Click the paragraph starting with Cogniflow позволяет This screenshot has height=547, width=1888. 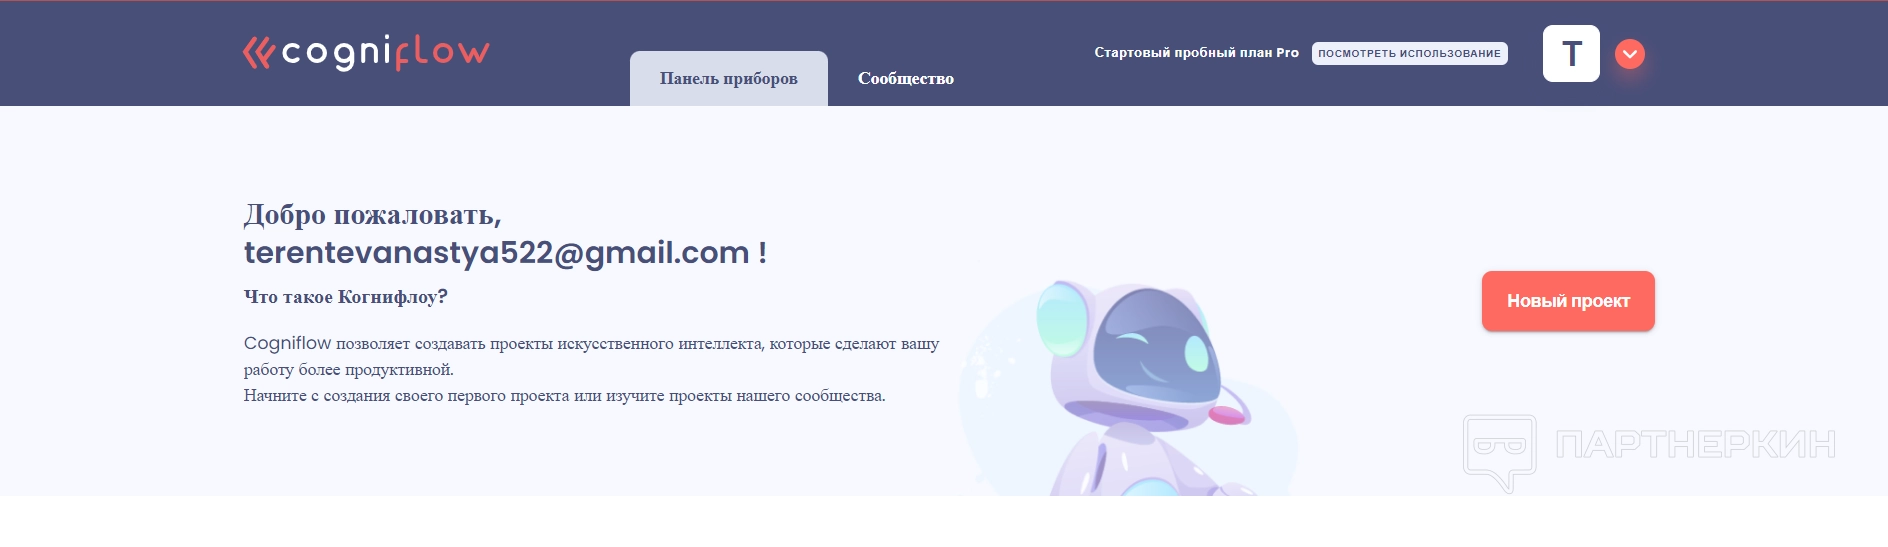coord(591,356)
